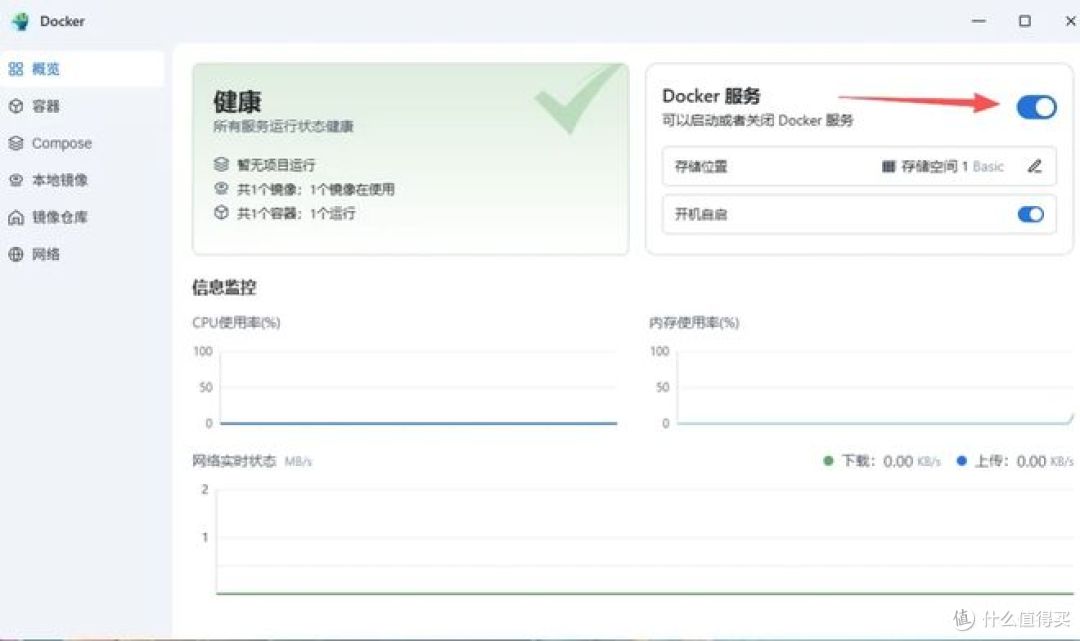Toggle the 开机自启 autostart switch
1080x641 pixels.
(1030, 214)
